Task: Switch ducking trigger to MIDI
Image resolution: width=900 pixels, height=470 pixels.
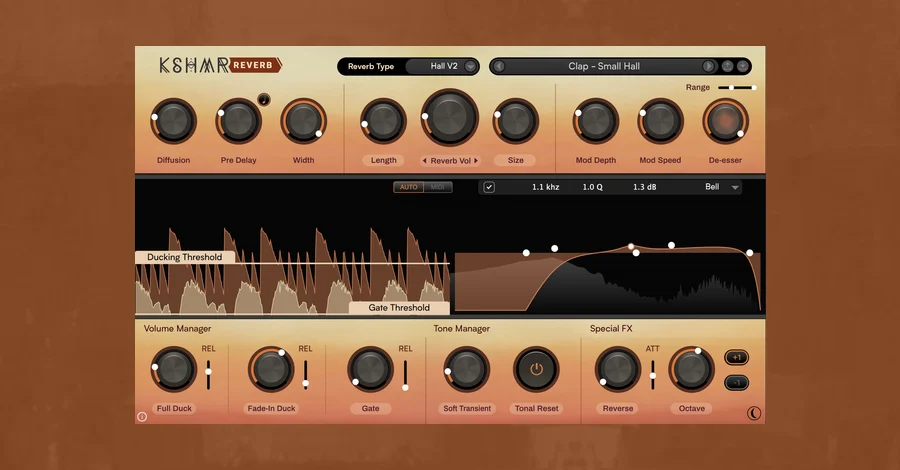Action: click(438, 187)
